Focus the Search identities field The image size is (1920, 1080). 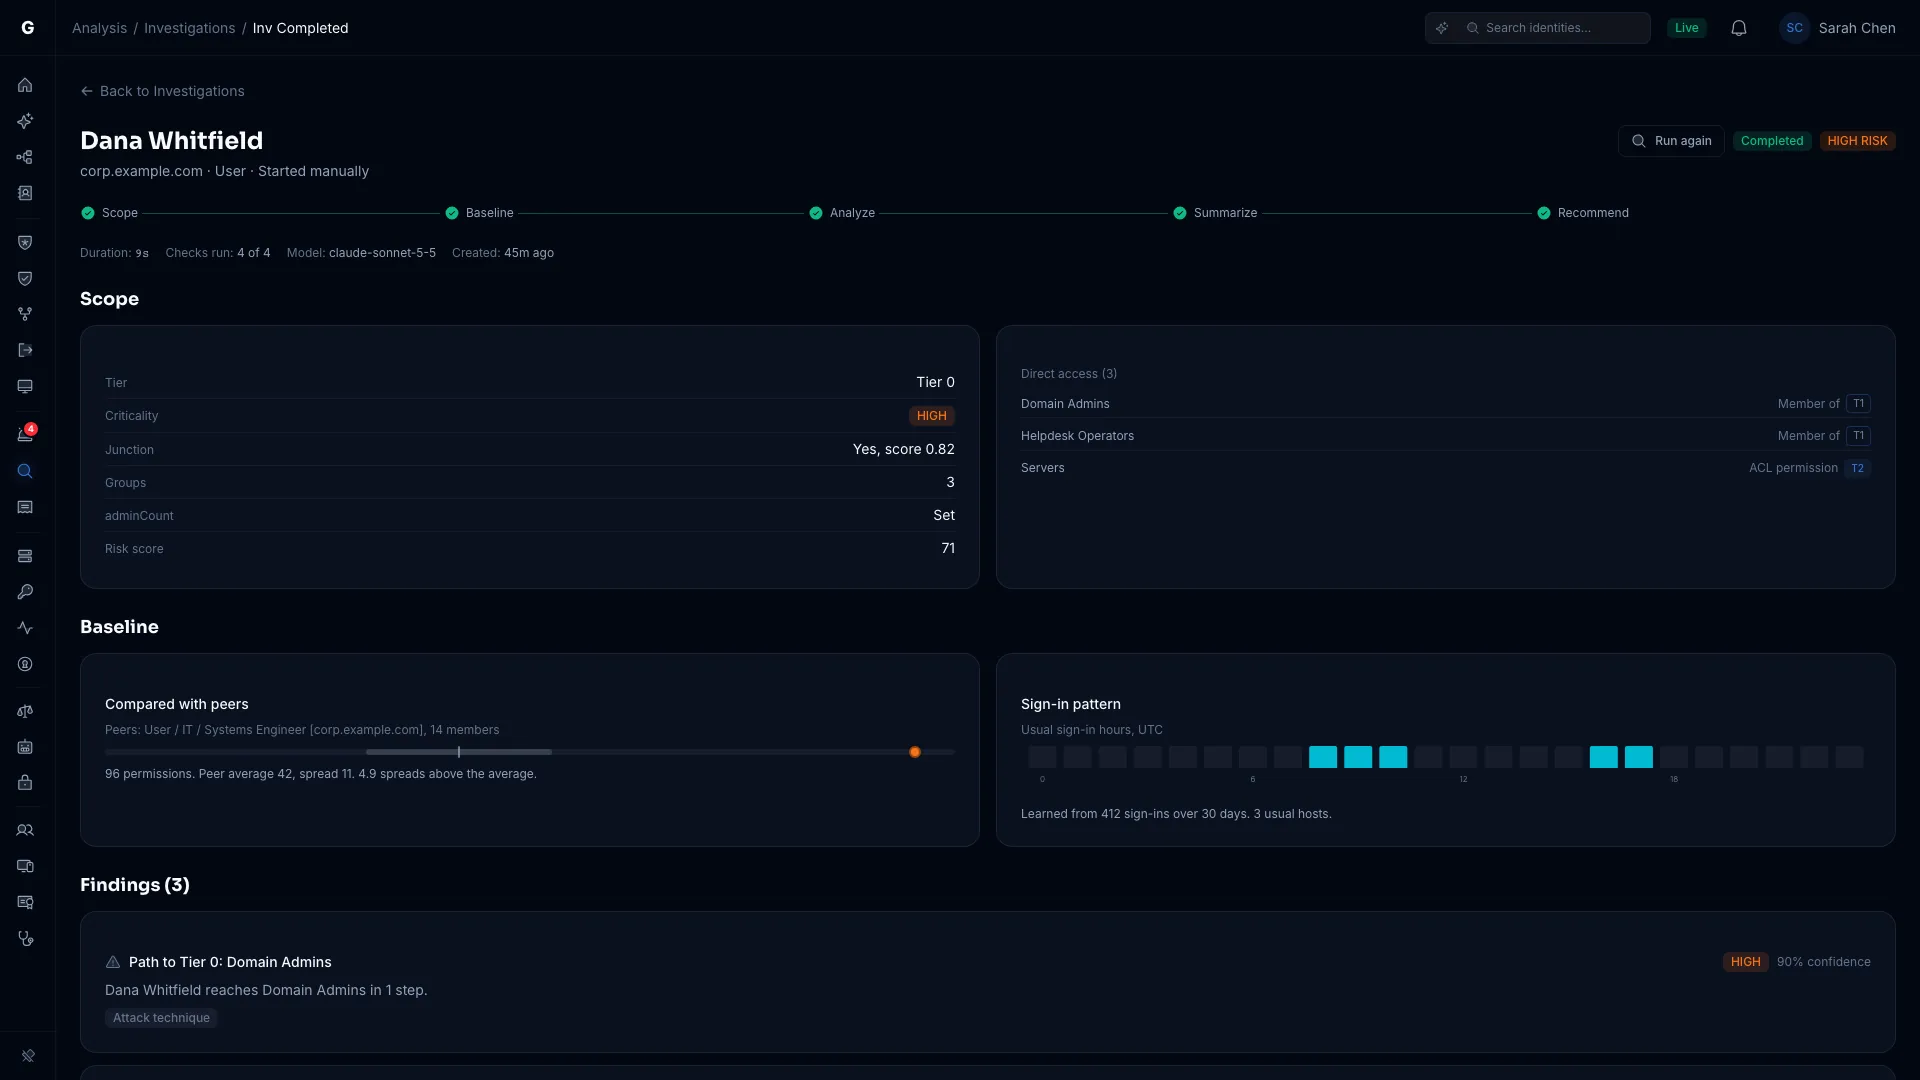1538,28
